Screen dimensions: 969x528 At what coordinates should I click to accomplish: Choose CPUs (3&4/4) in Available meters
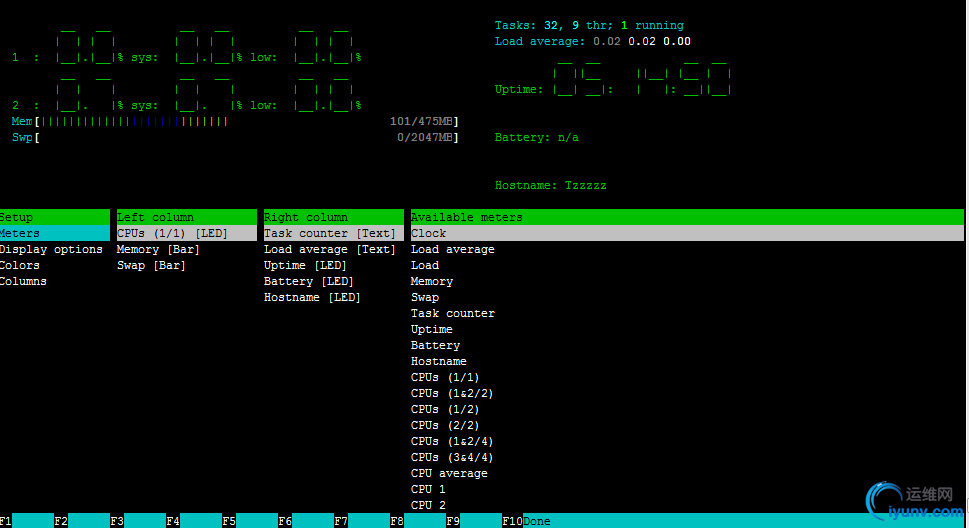[452, 458]
